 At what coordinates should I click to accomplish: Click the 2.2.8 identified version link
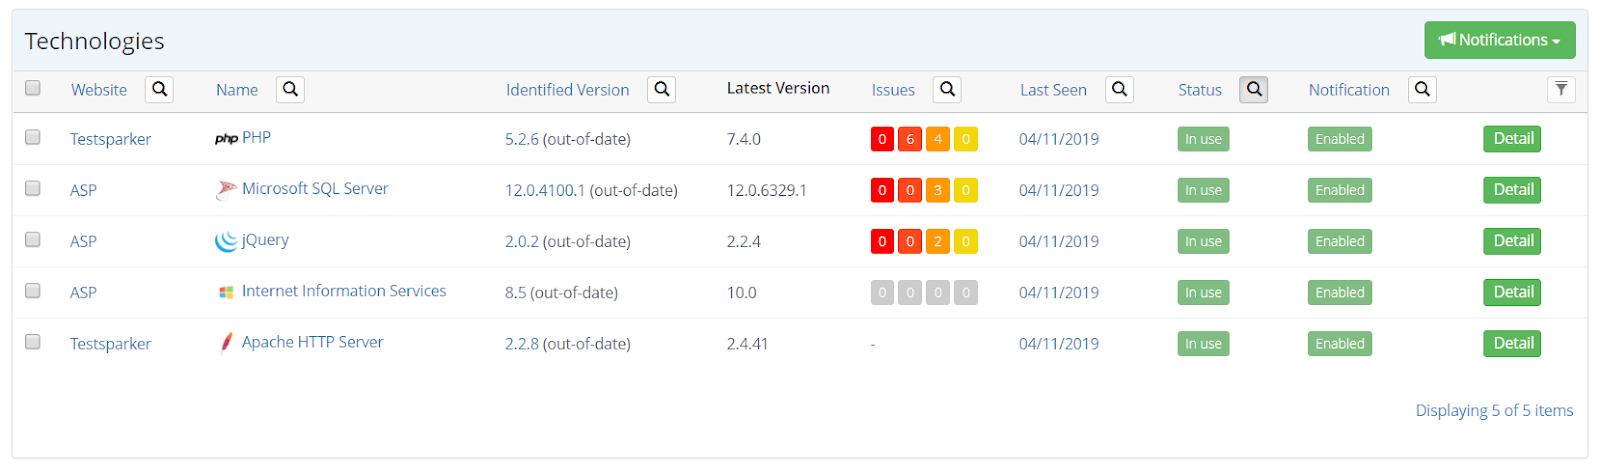pos(522,343)
